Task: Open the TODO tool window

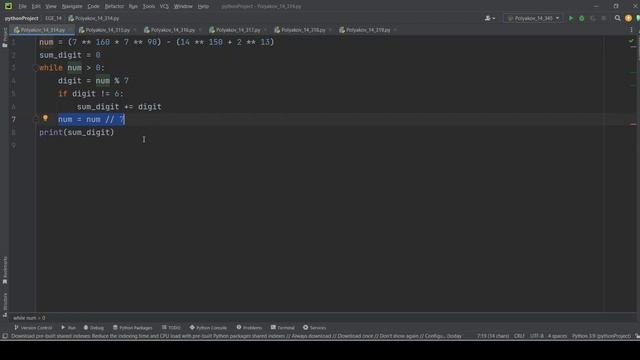Action: click(x=171, y=328)
